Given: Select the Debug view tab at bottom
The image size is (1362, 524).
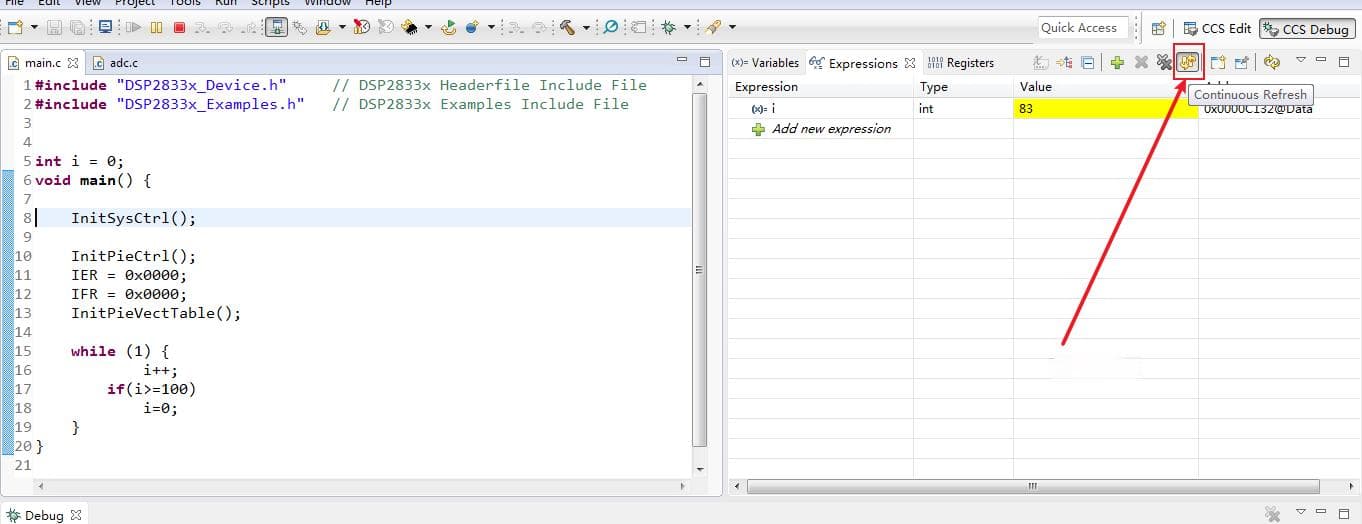Looking at the screenshot, I should tap(45, 515).
